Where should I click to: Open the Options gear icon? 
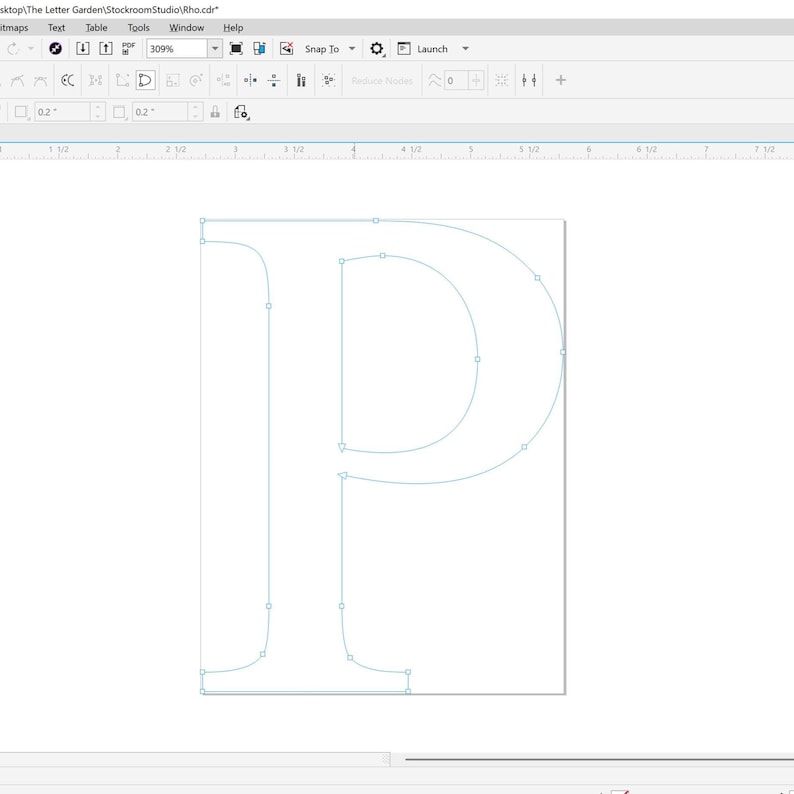point(376,49)
